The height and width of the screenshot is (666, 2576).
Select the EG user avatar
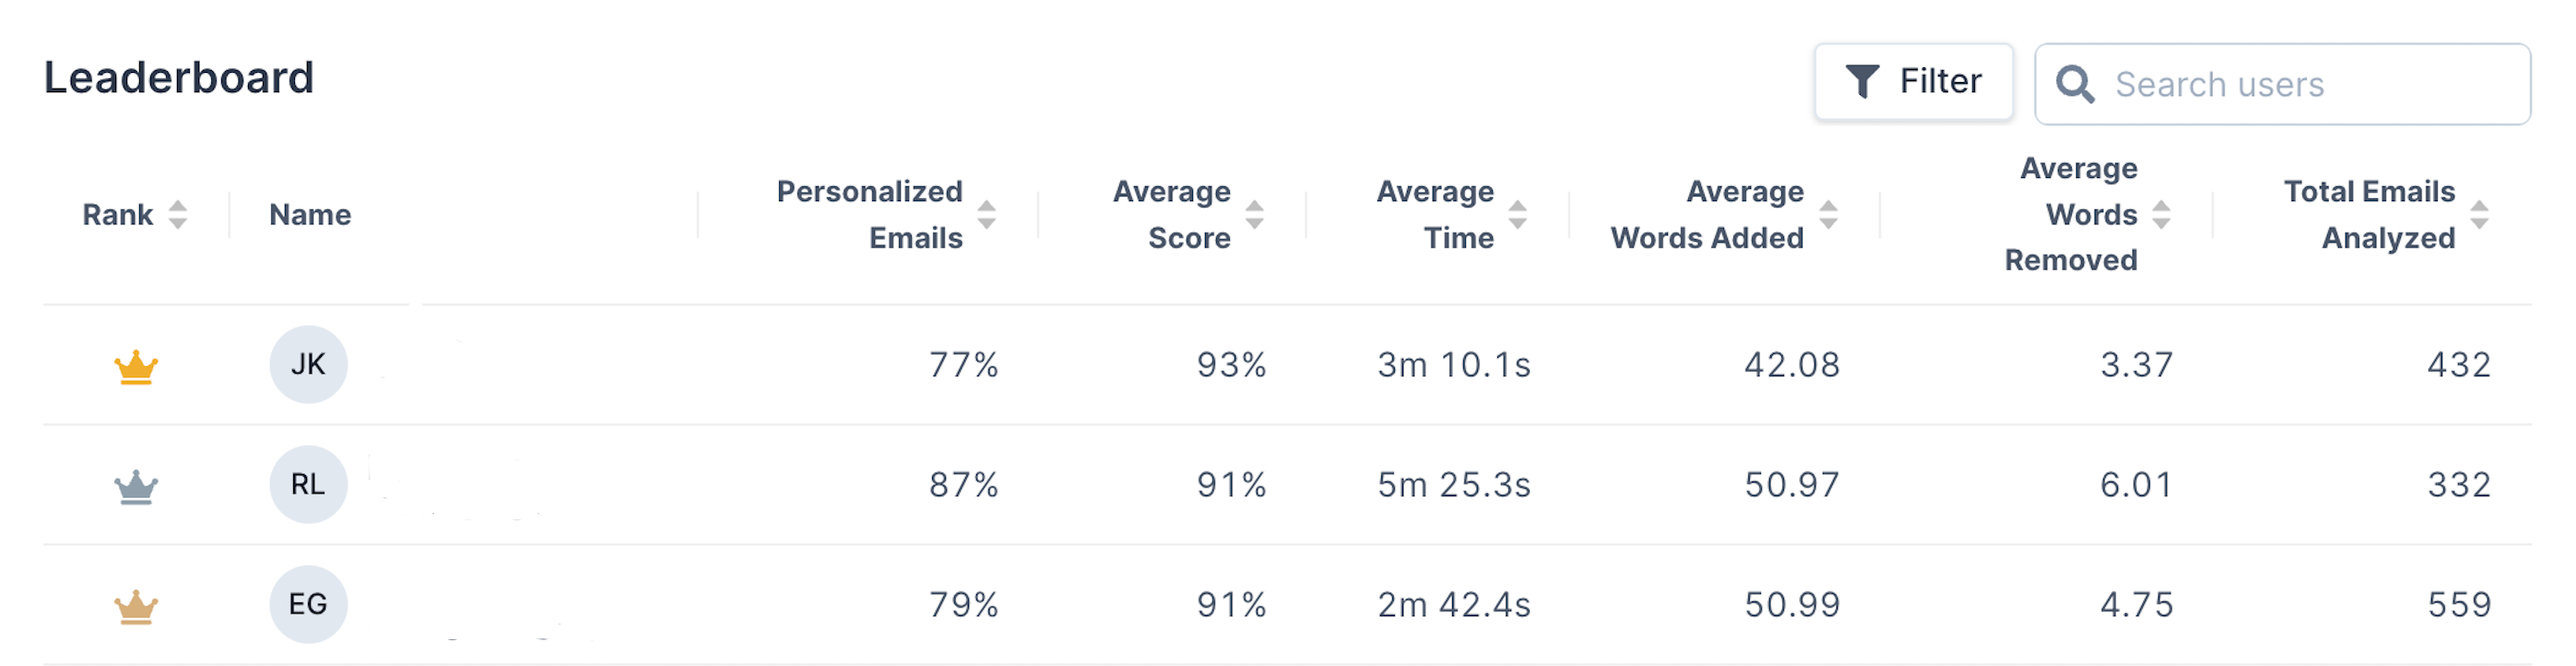(308, 604)
